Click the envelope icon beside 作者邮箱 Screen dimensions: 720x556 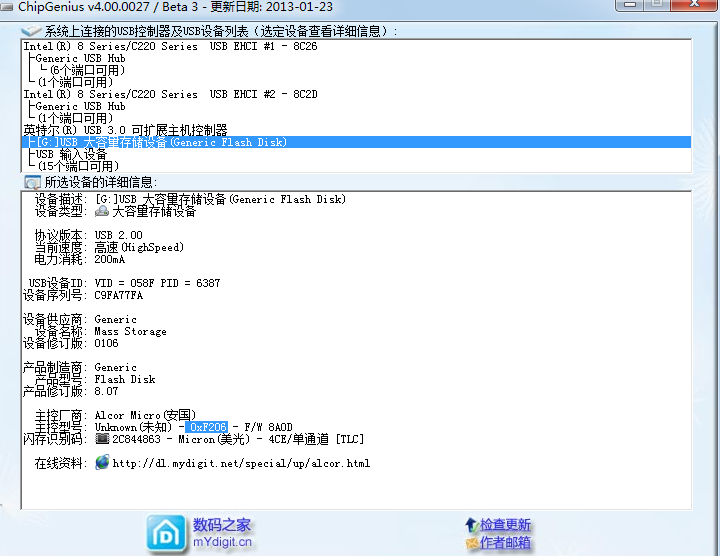472,543
